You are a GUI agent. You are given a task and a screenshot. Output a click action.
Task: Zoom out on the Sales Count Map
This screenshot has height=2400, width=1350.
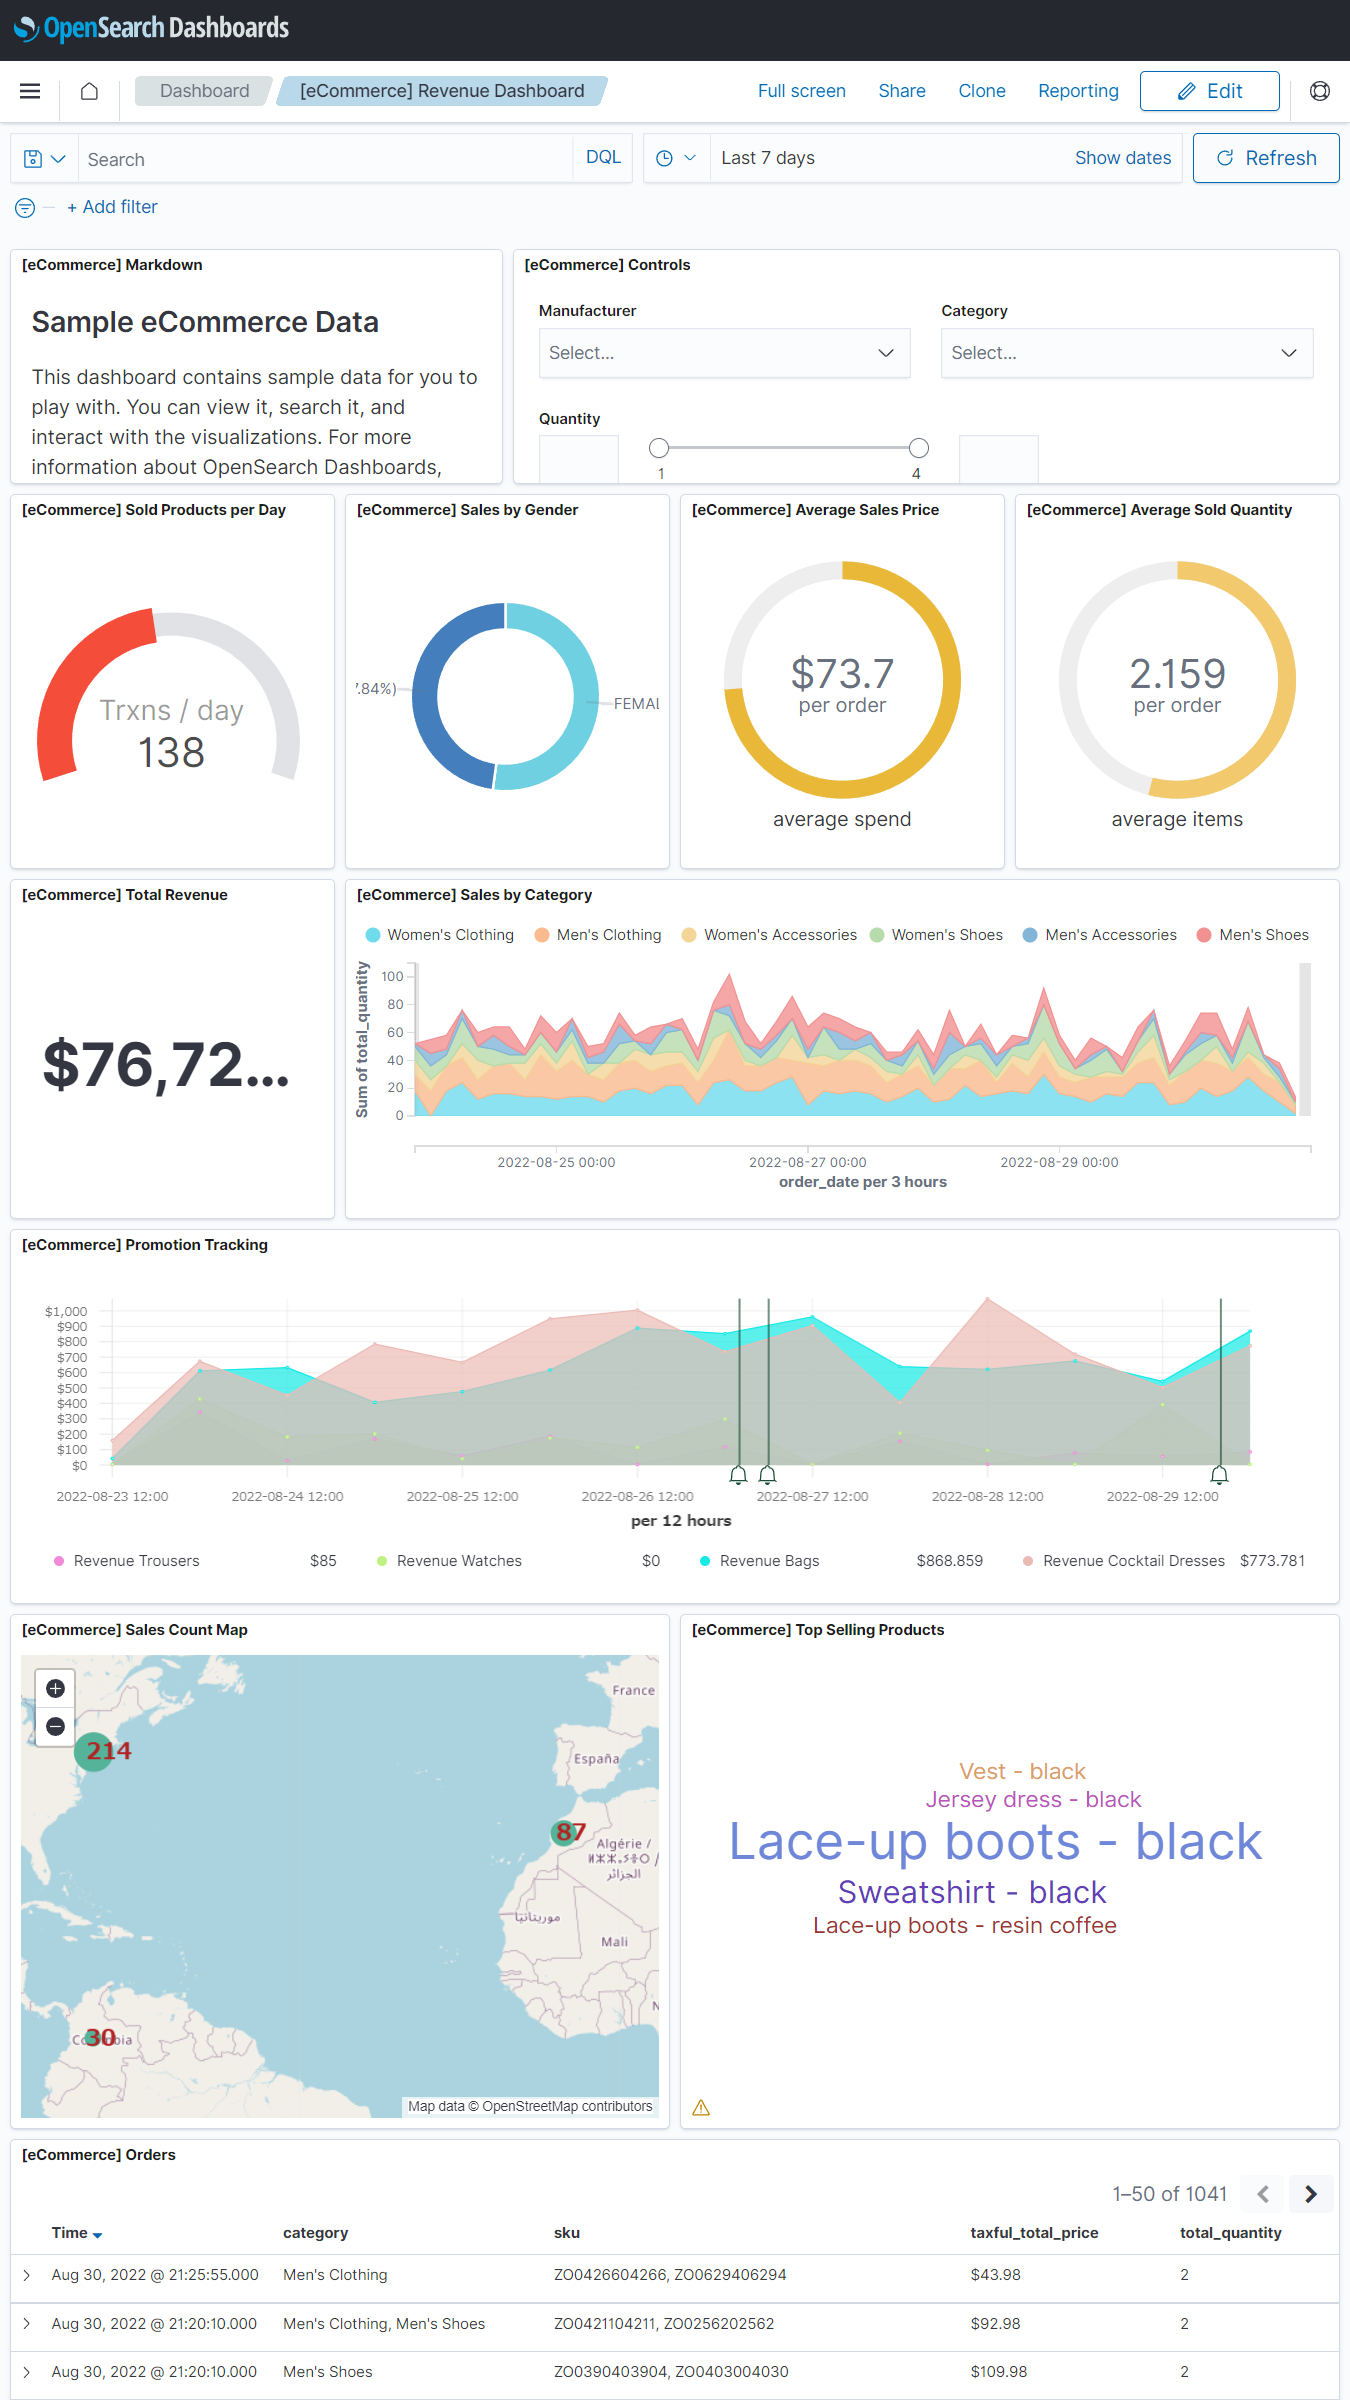[56, 1726]
